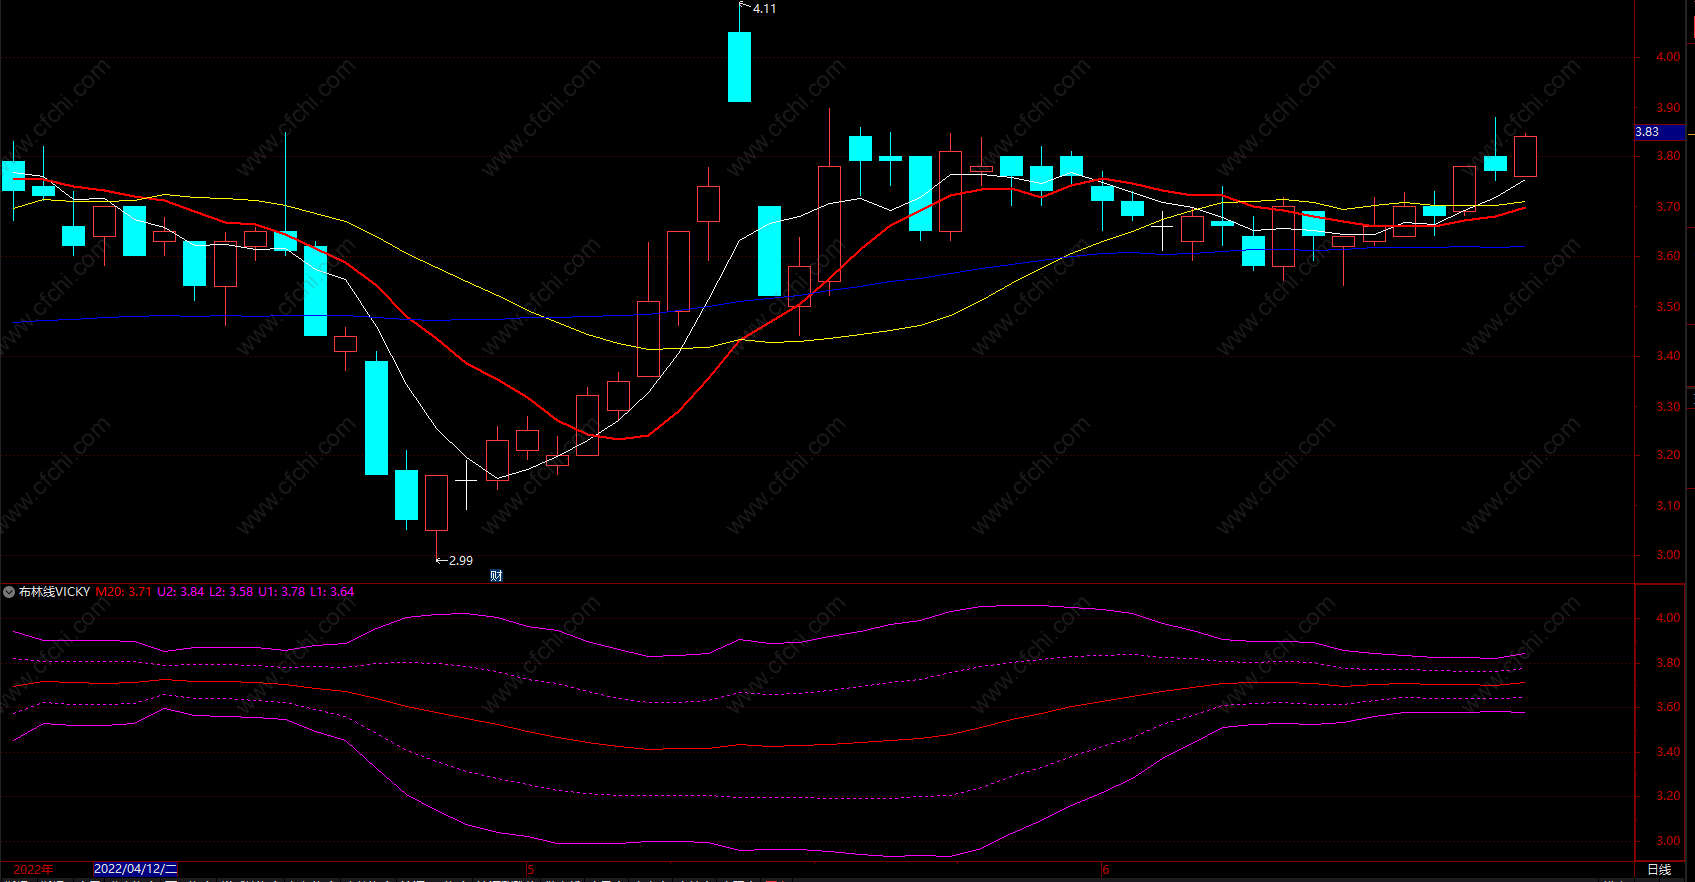The image size is (1695, 882).
Task: Click the 财 financial info marker
Action: [x=496, y=576]
